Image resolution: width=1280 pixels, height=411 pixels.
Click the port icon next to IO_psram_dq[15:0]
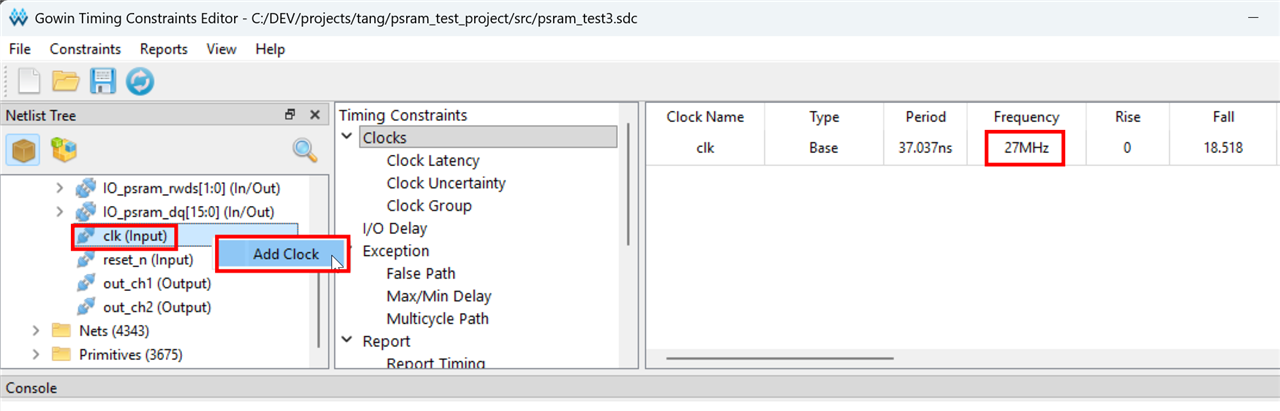coord(87,211)
